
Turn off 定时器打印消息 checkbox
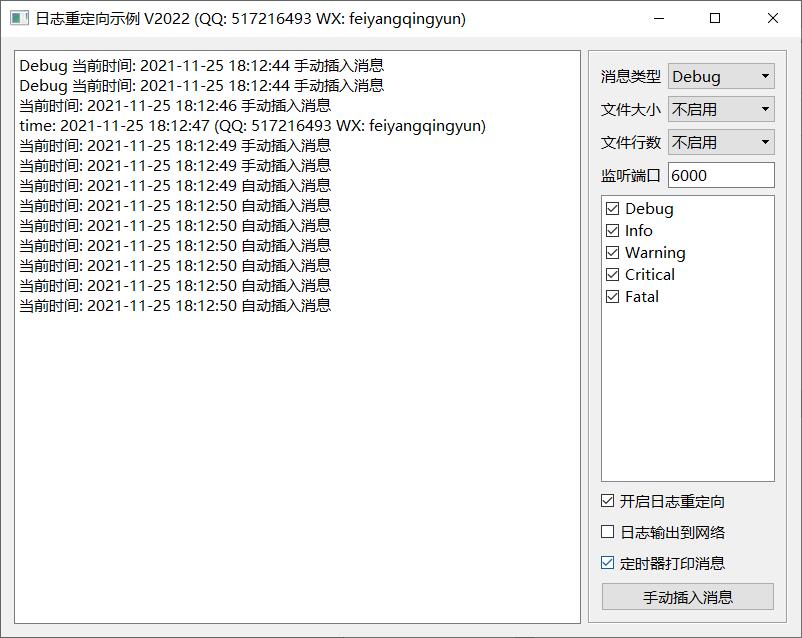[x=608, y=564]
